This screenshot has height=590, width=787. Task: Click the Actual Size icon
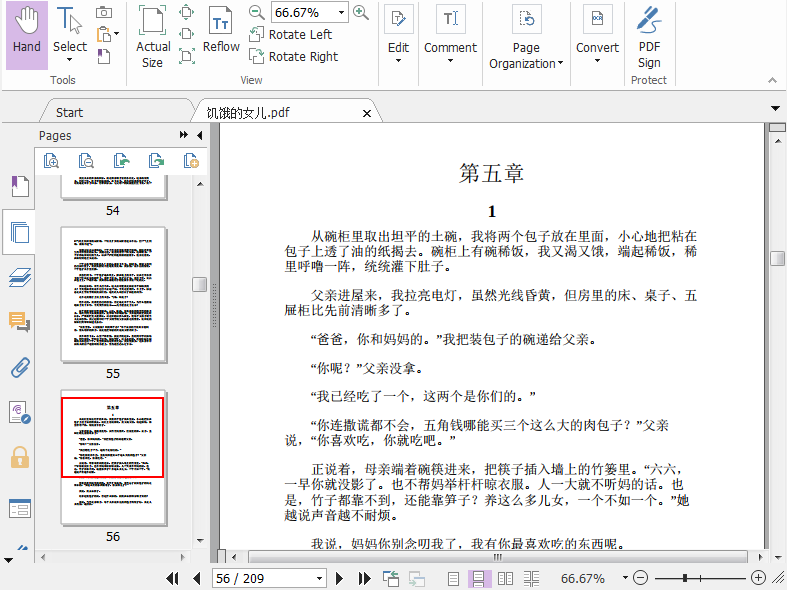(153, 37)
